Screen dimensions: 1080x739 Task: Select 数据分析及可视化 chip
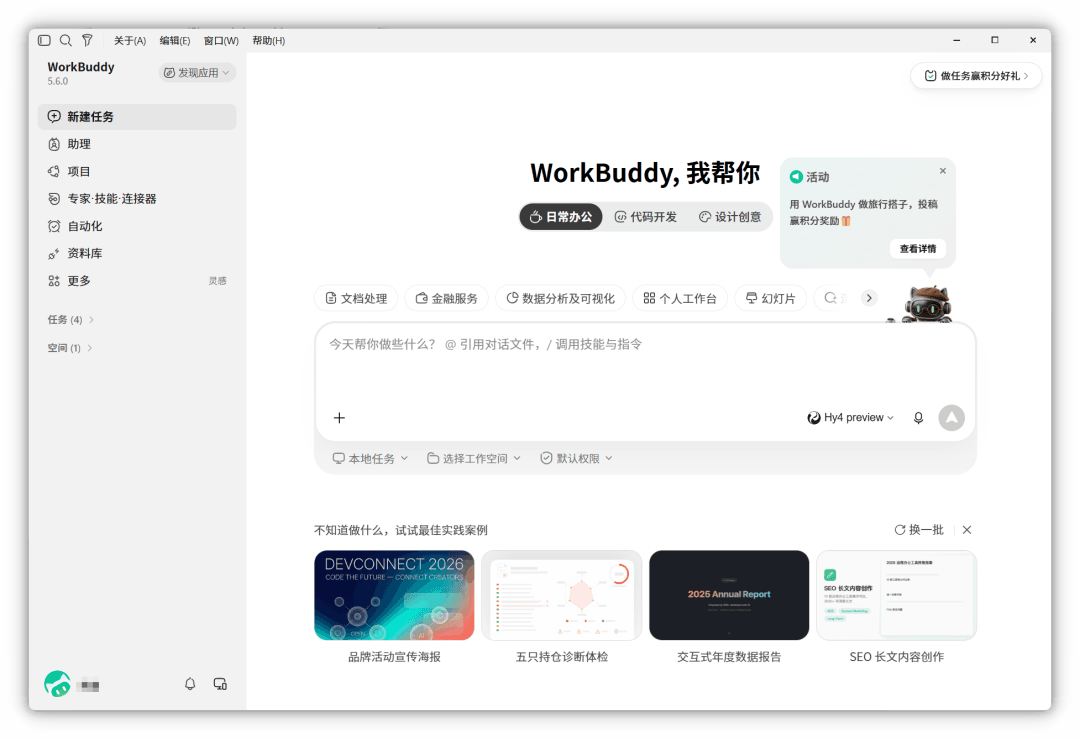coord(560,298)
